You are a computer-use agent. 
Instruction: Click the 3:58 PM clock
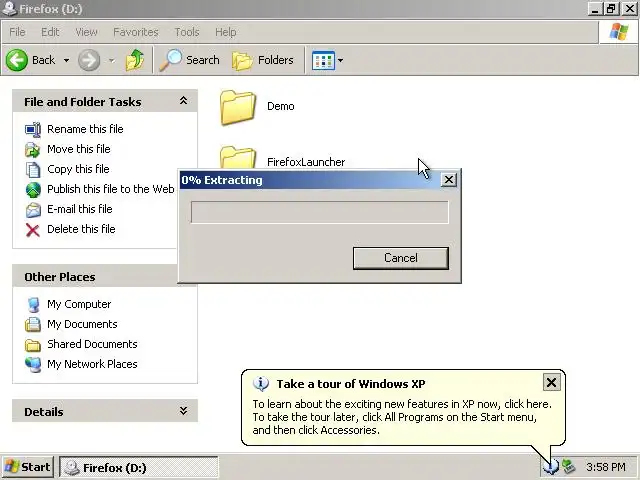click(606, 467)
